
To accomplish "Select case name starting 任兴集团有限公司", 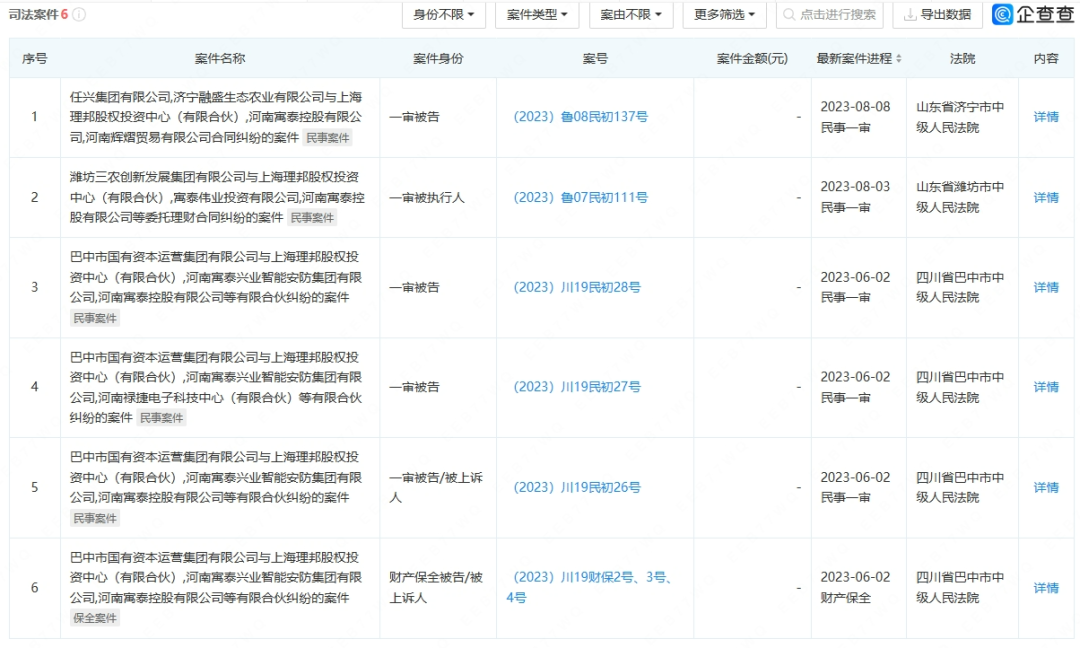I will coord(216,117).
